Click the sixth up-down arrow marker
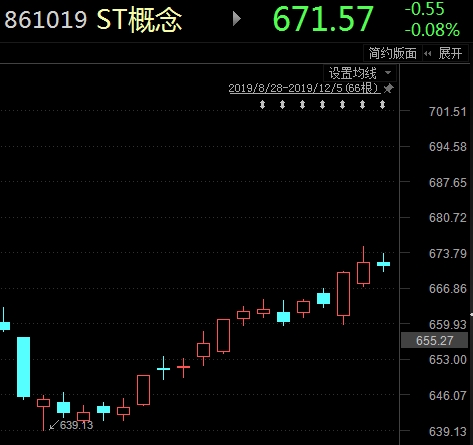This screenshot has width=473, height=445. point(362,105)
